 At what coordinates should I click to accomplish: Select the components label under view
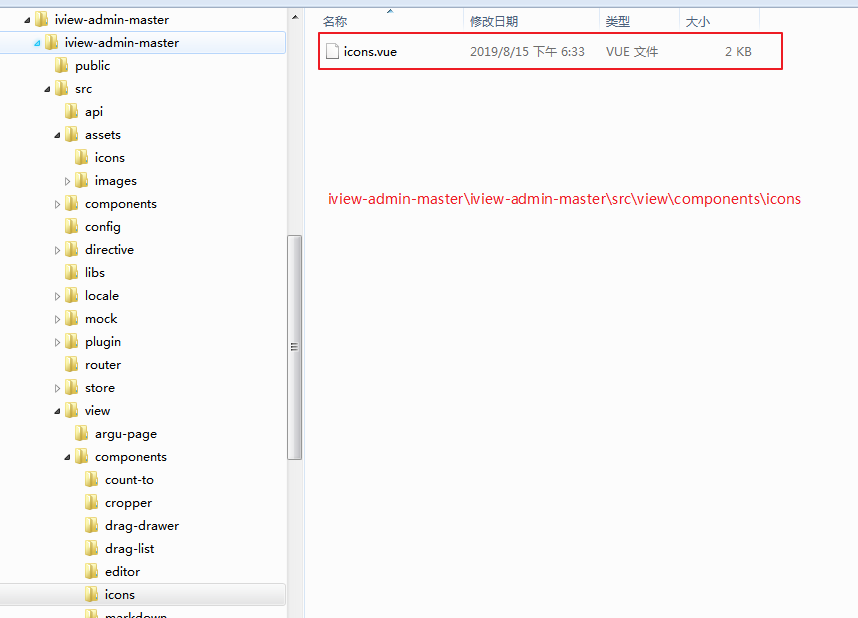131,457
